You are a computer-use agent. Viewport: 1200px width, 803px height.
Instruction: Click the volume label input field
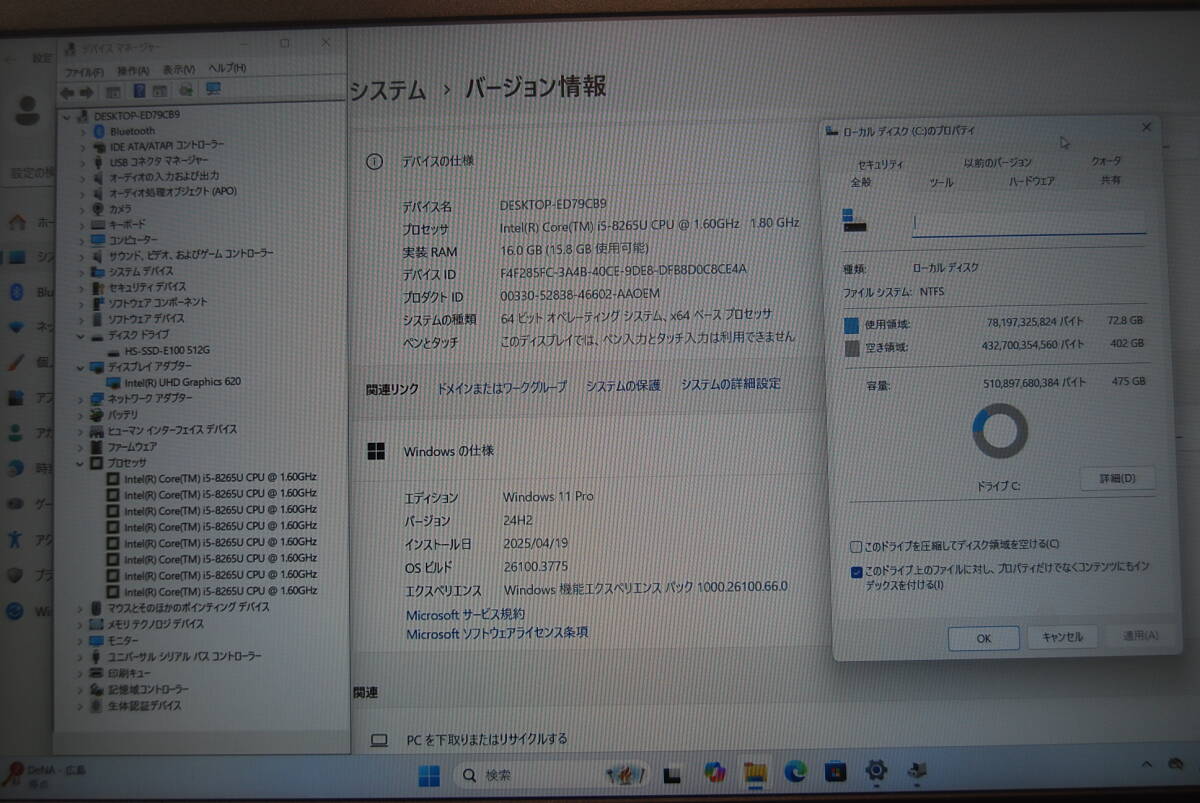click(1028, 220)
